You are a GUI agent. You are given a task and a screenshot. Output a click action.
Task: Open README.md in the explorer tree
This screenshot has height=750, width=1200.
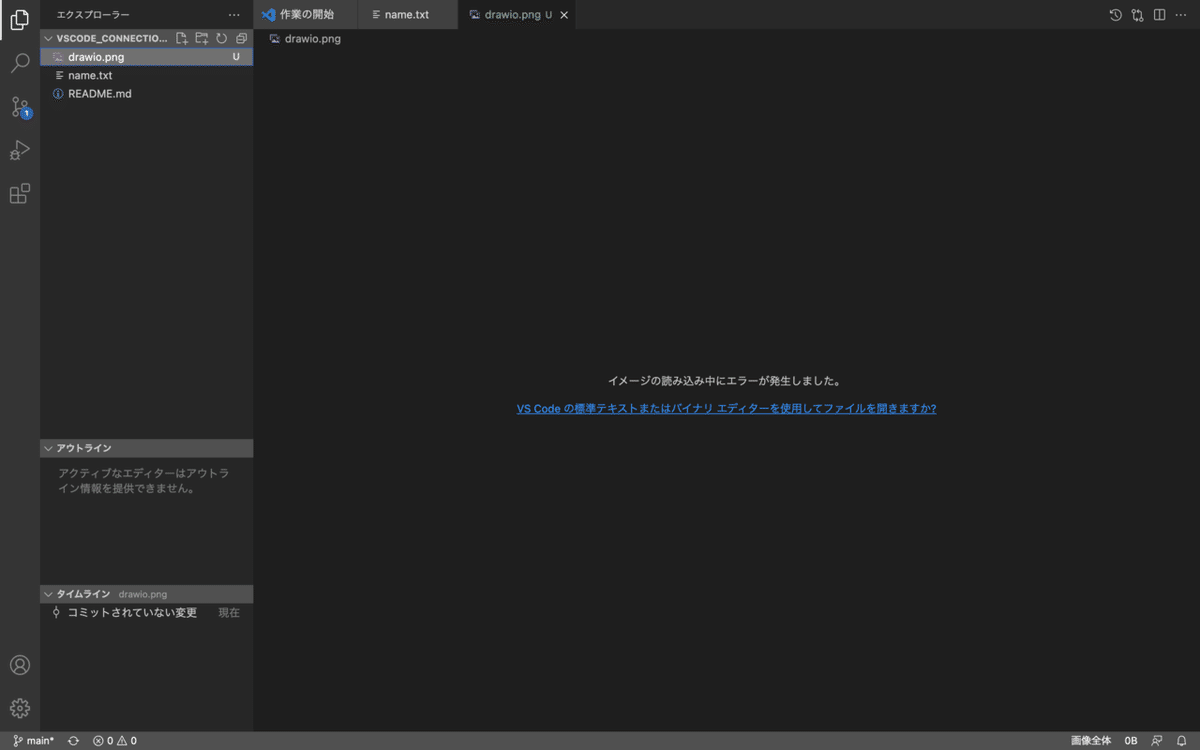(x=147, y=93)
